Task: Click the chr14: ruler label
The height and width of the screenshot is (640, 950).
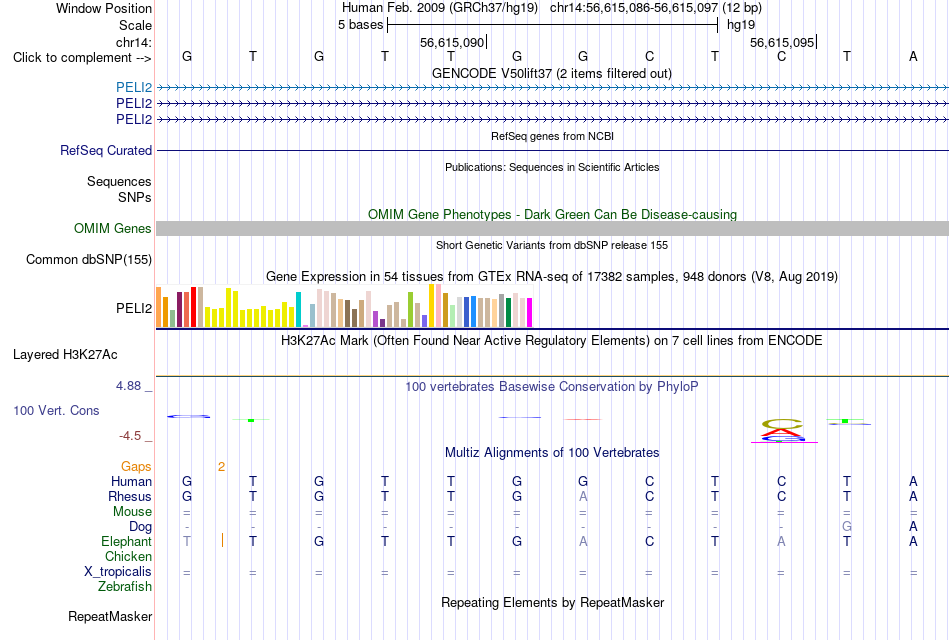Action: click(x=134, y=42)
